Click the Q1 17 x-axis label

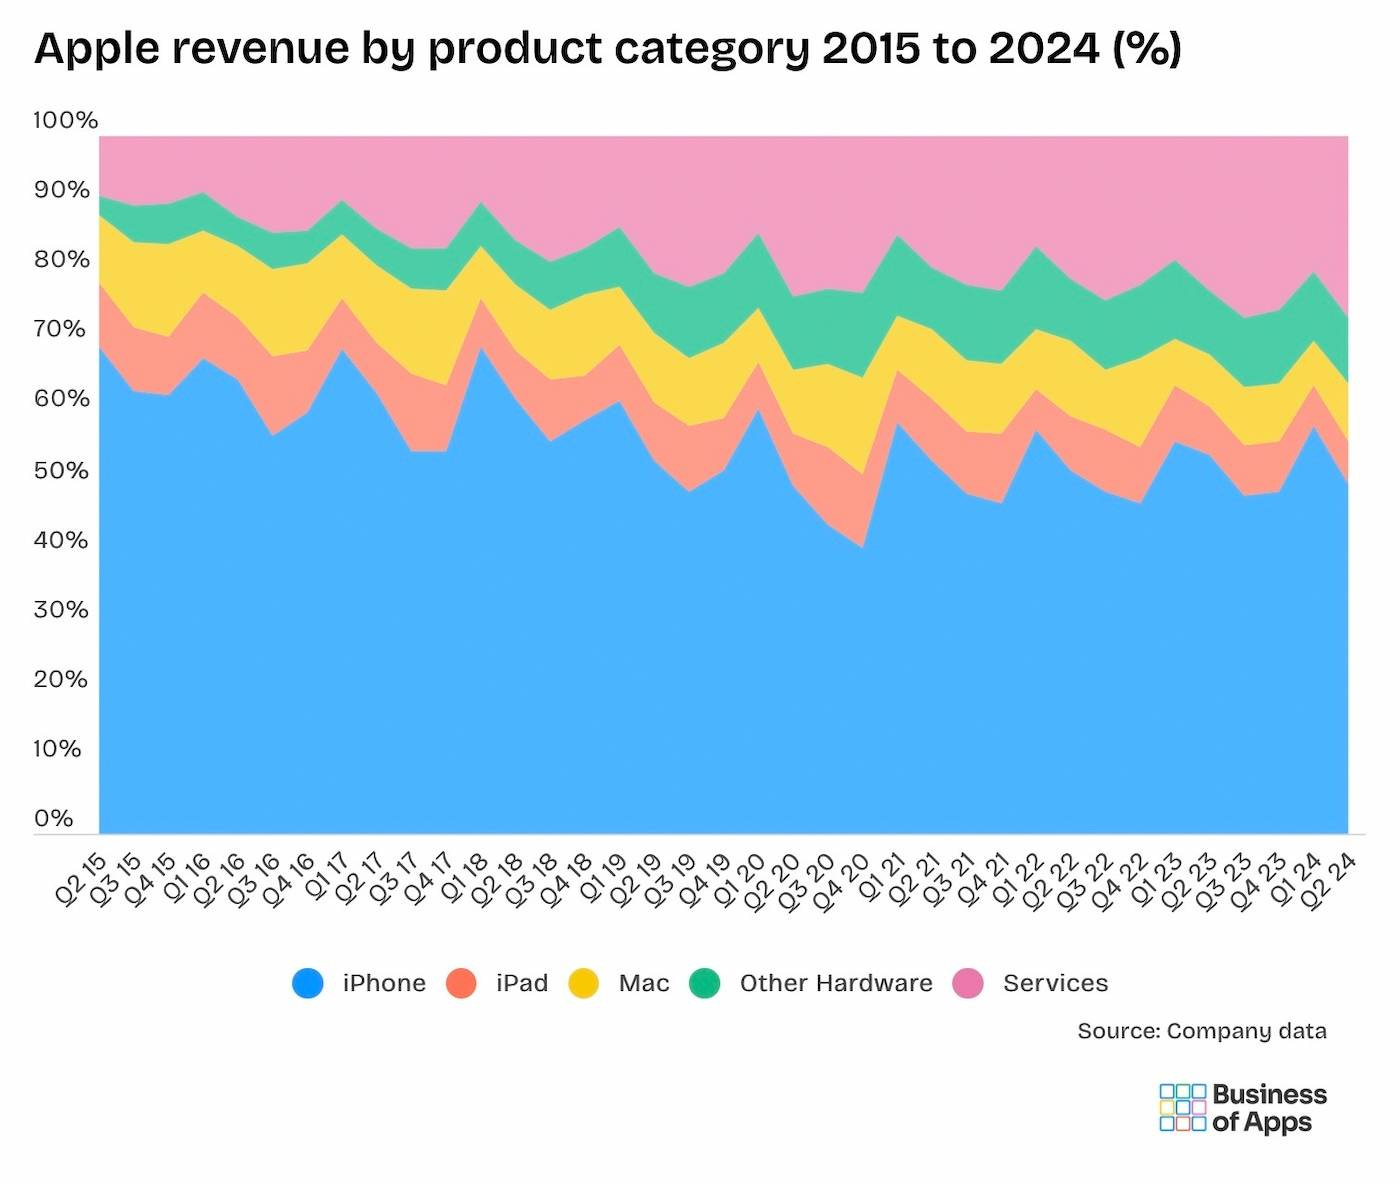coord(325,878)
